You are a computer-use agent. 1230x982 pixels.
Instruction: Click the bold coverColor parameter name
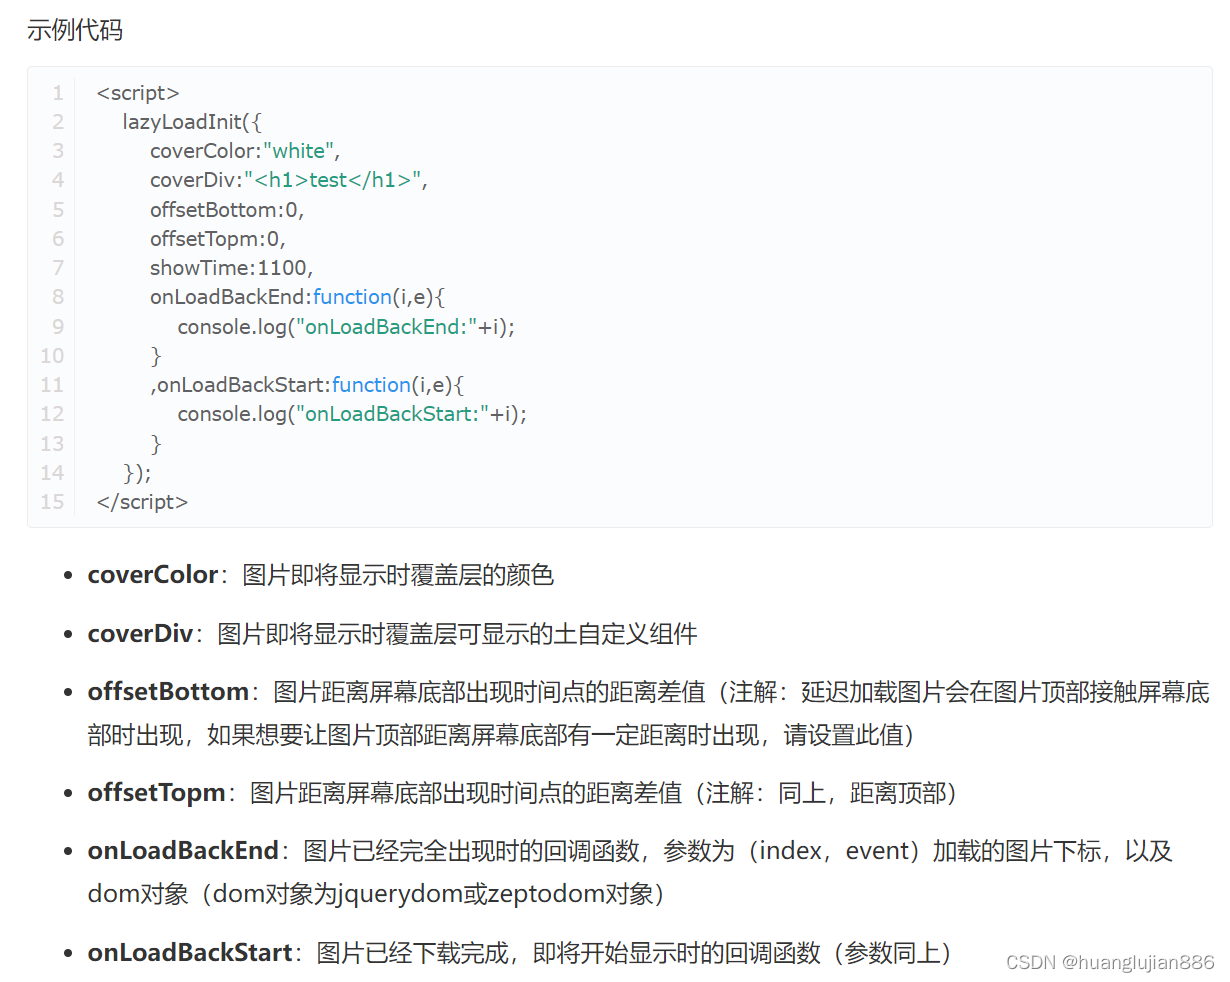tap(153, 574)
